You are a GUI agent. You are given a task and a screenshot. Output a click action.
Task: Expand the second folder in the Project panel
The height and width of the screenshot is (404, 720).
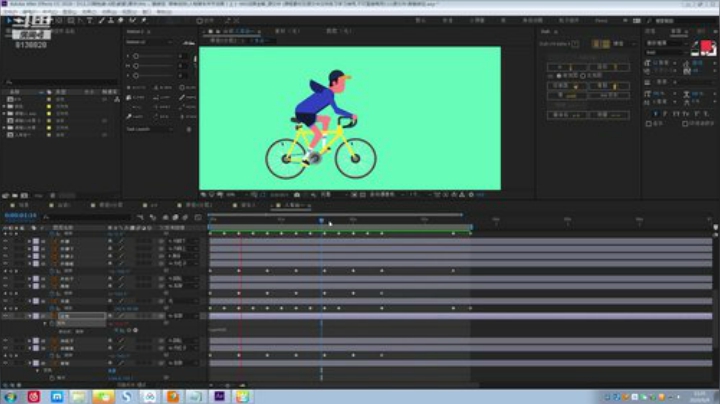(x=4, y=113)
